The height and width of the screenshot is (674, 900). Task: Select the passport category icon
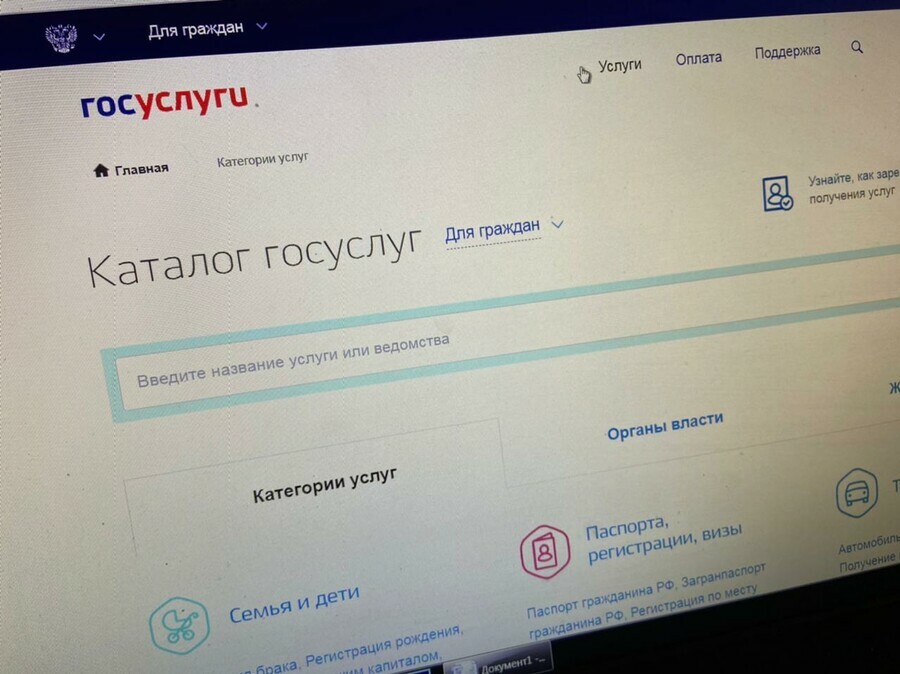545,551
